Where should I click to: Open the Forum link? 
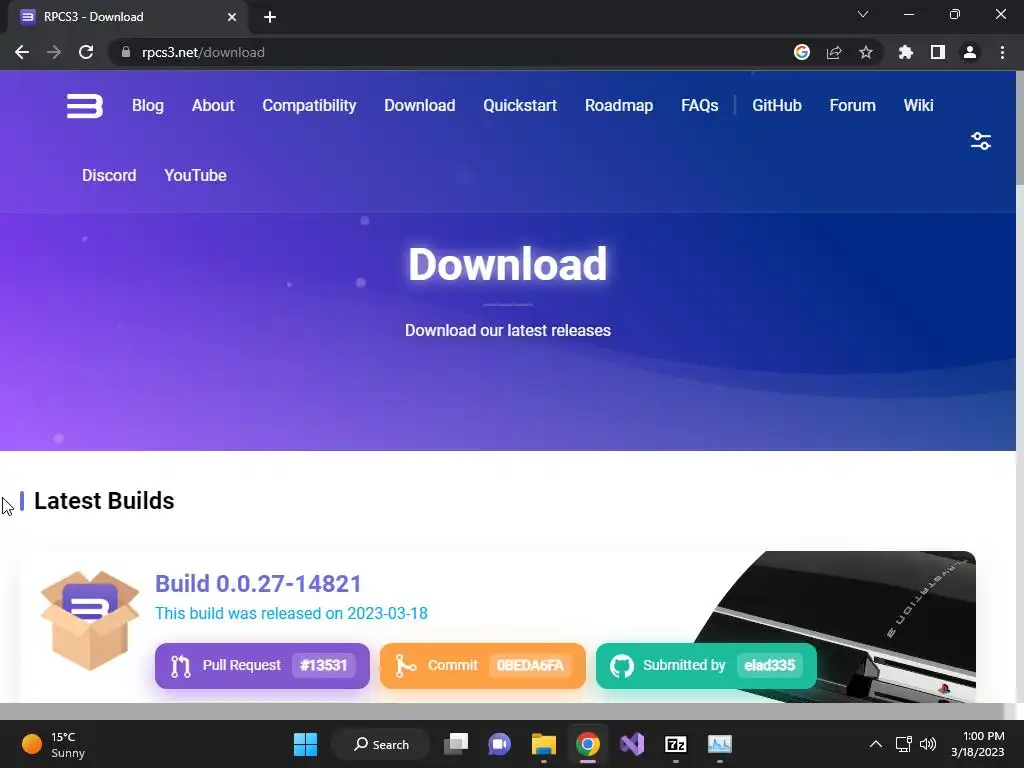tap(852, 106)
